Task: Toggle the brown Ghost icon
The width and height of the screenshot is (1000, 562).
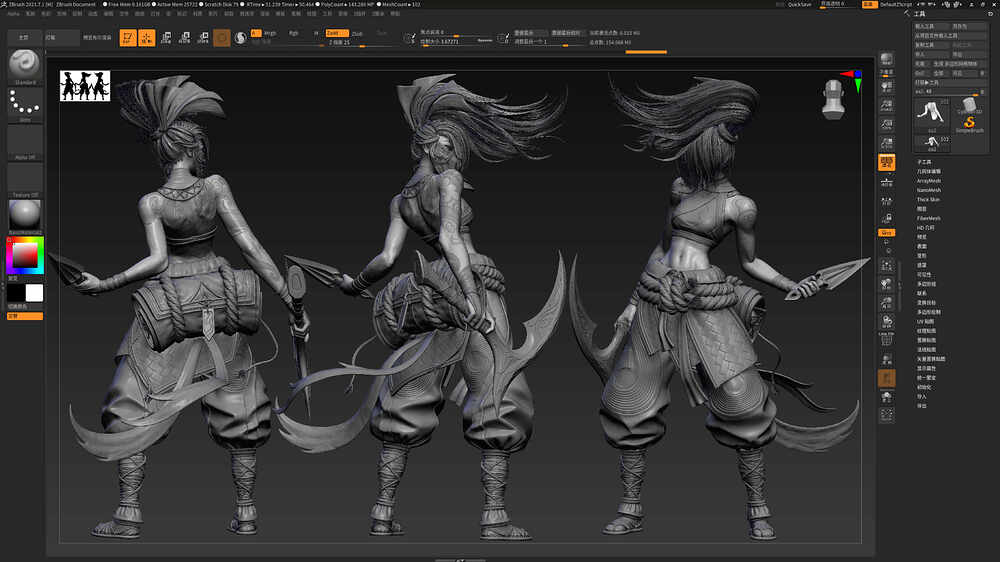Action: click(886, 379)
